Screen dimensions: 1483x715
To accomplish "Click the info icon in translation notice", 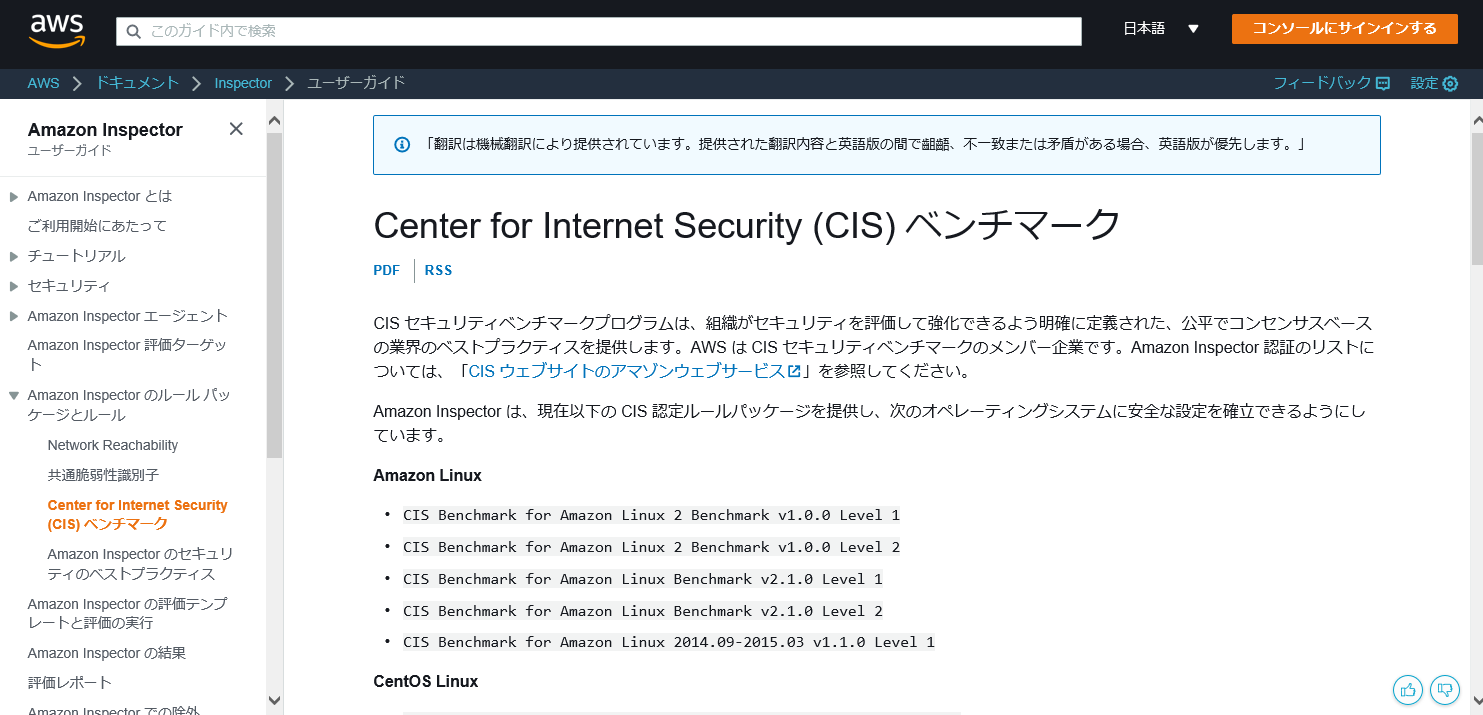I will coord(402,145).
